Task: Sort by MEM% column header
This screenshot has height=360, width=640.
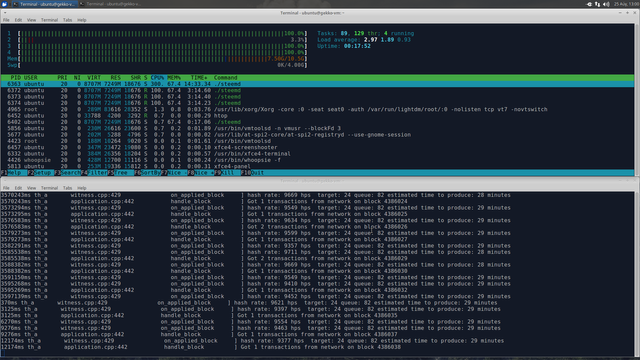Action: [x=174, y=78]
